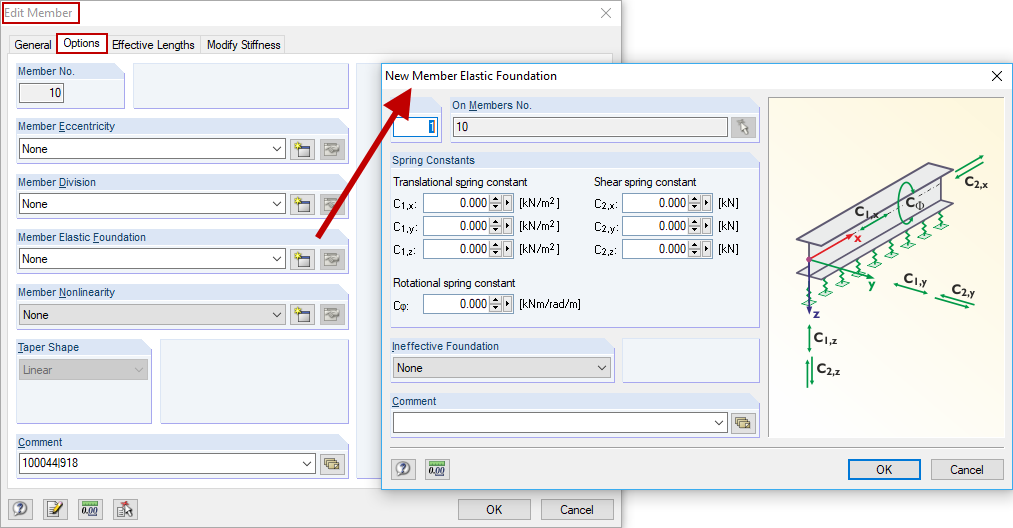Open C2,y value options arrow
1013x528 pixels.
(706, 226)
